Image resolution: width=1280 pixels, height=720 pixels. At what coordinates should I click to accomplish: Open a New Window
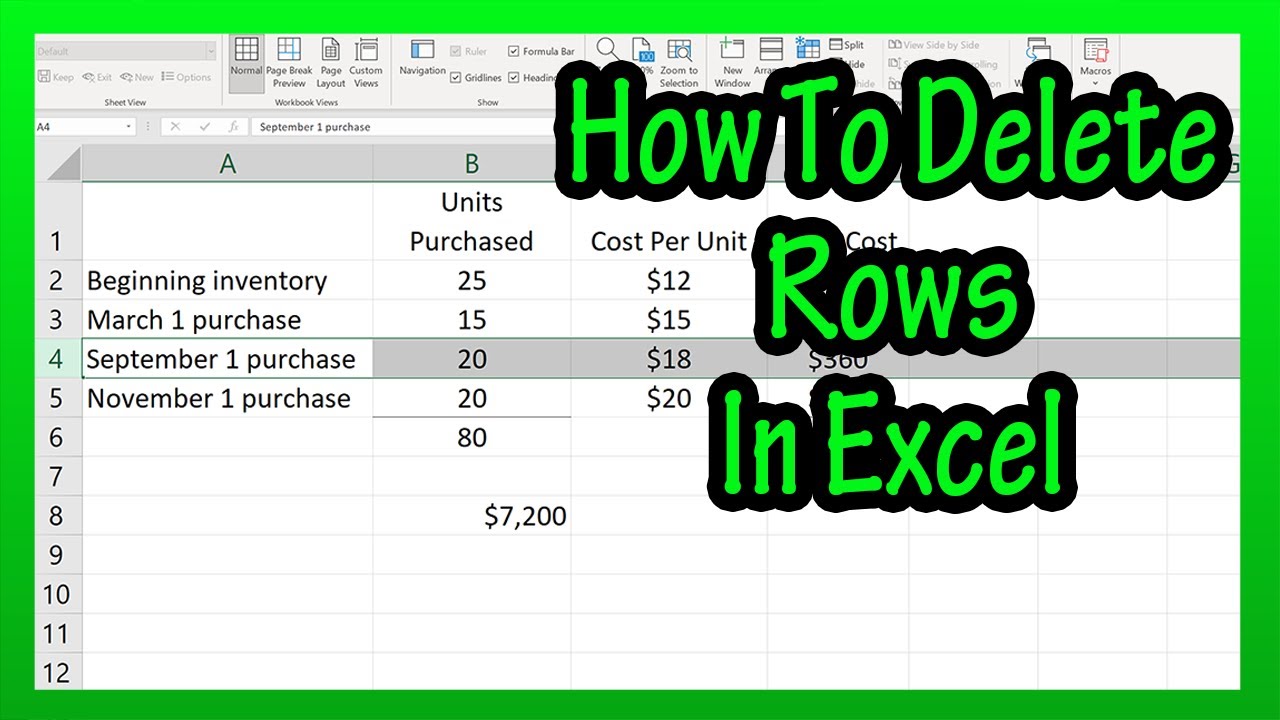(x=732, y=62)
